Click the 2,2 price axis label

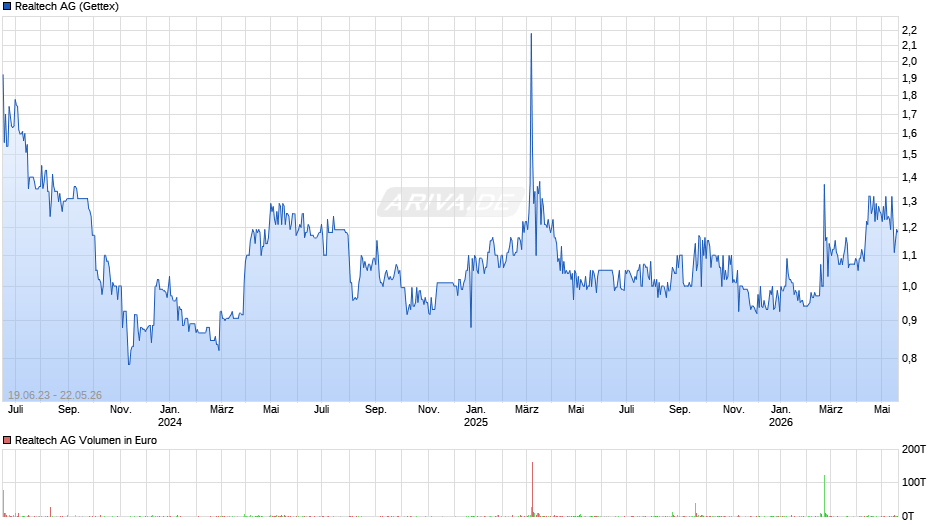pos(909,30)
